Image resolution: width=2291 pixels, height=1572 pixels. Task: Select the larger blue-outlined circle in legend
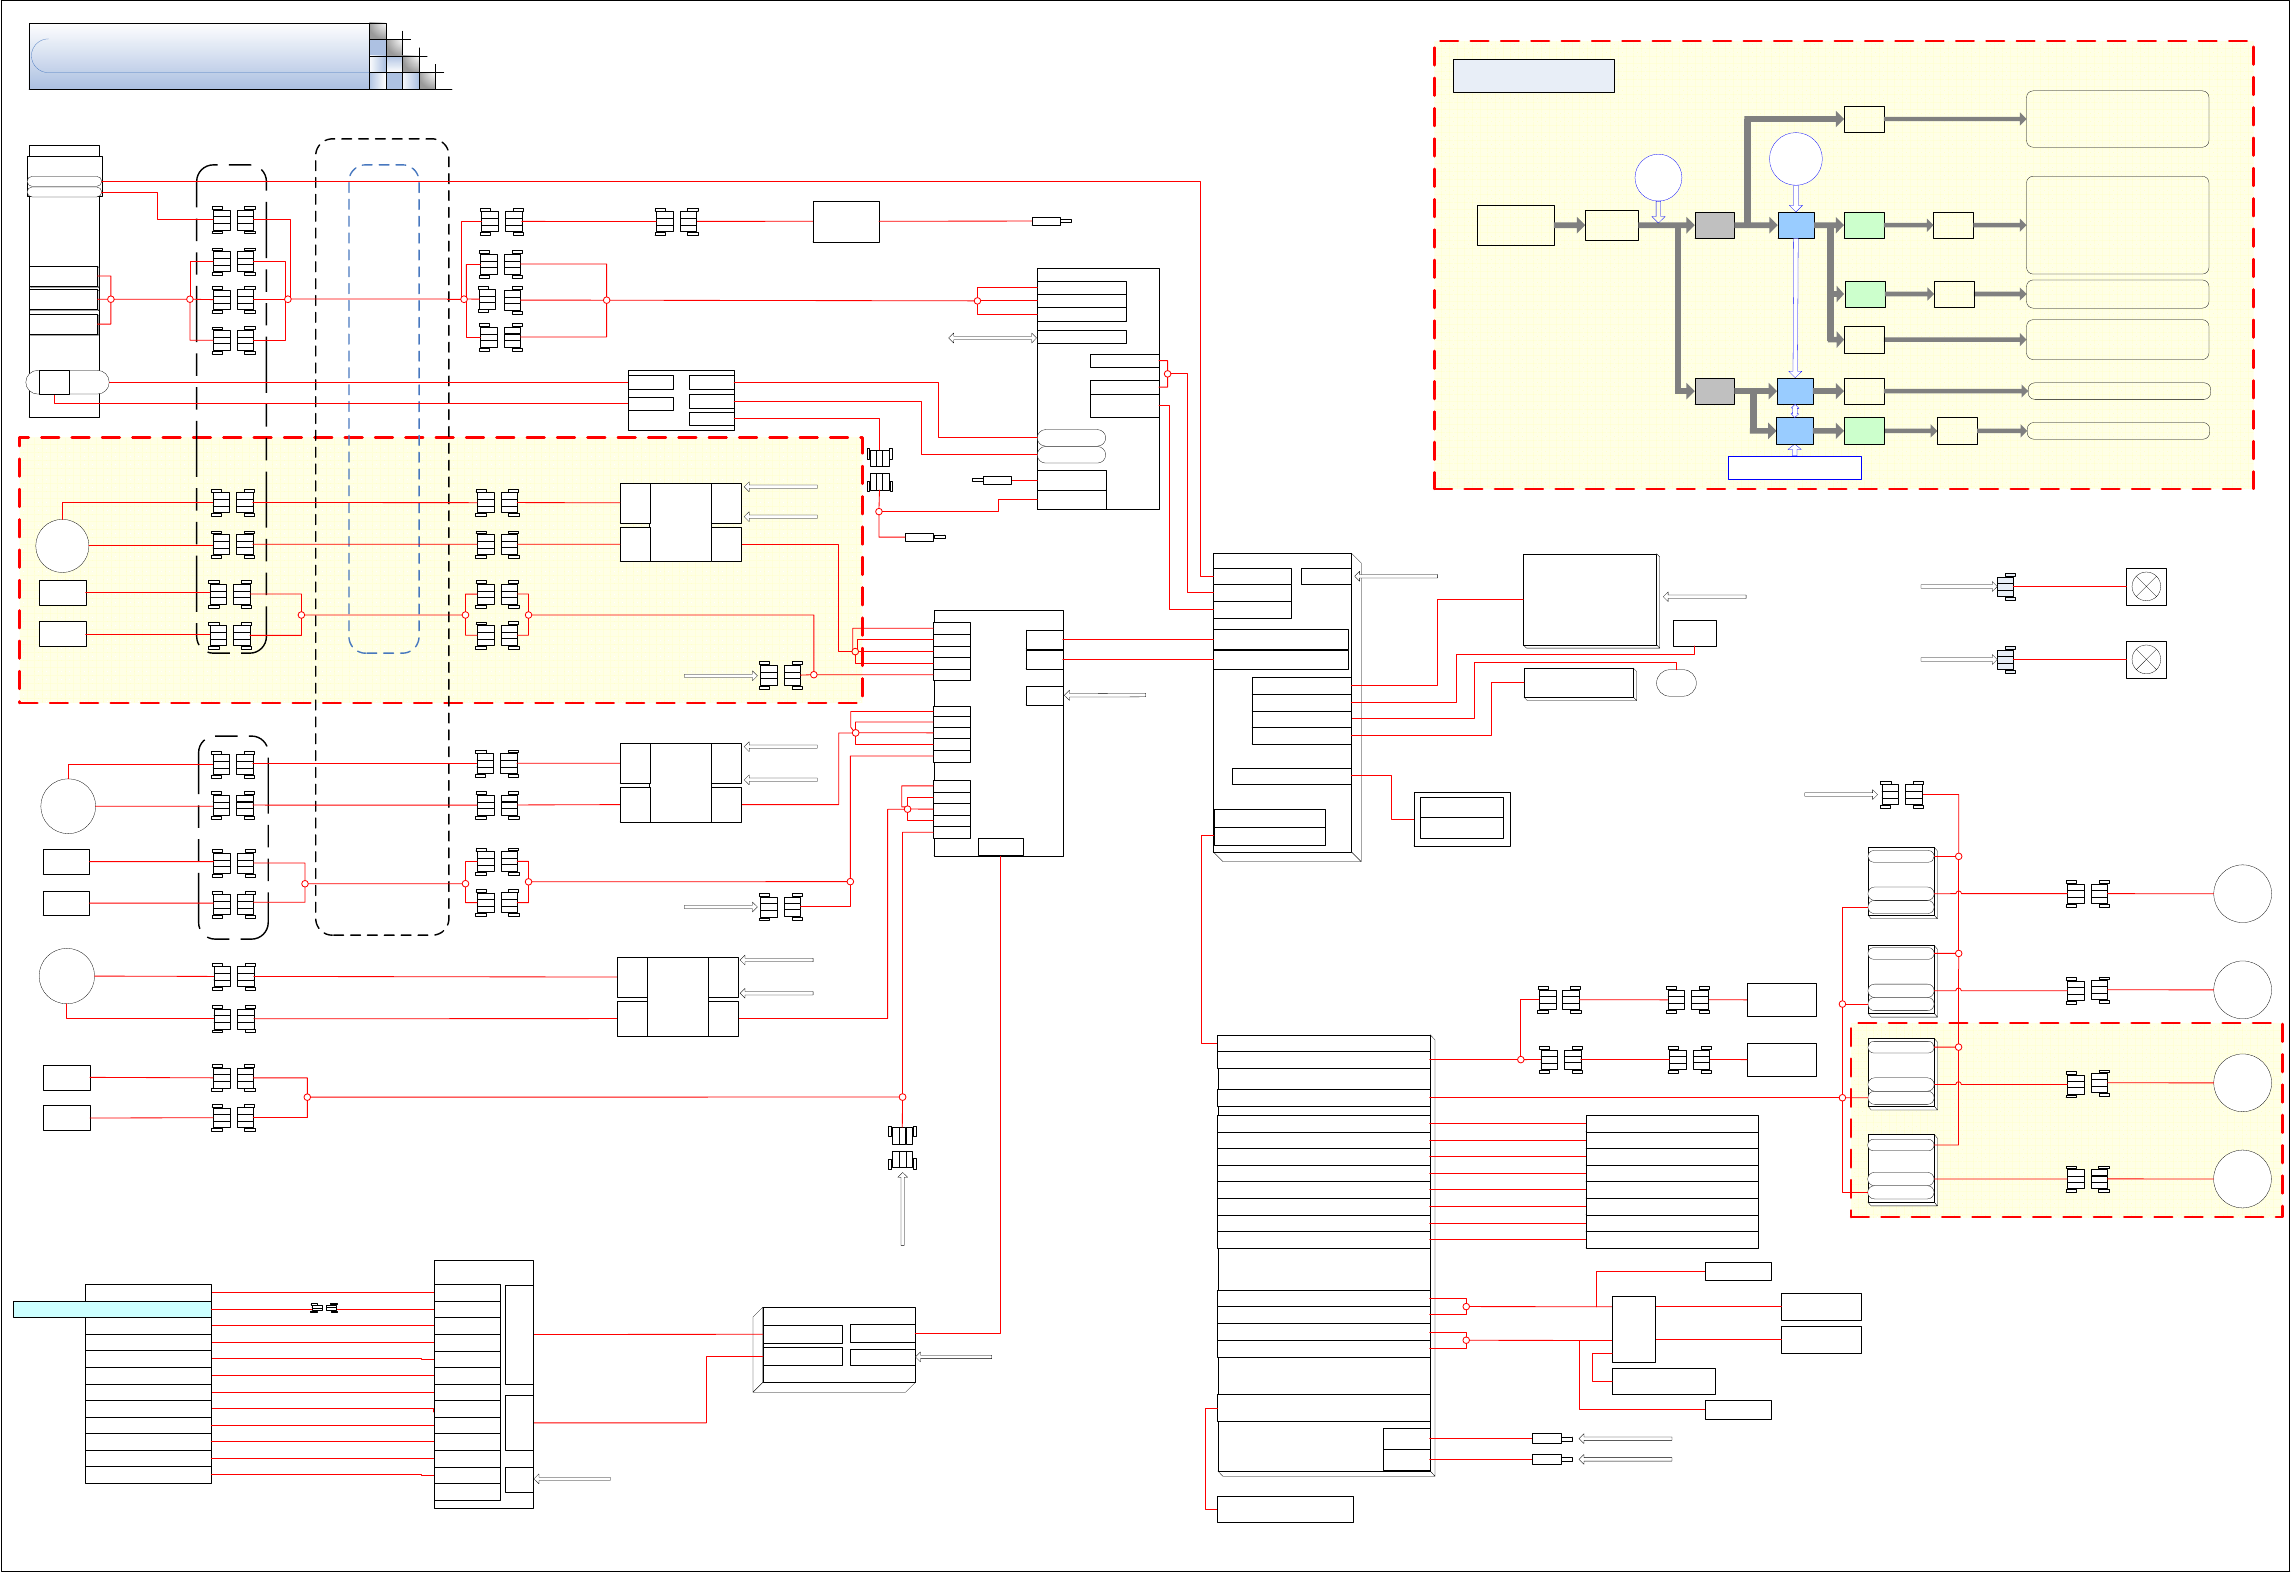tap(1795, 159)
